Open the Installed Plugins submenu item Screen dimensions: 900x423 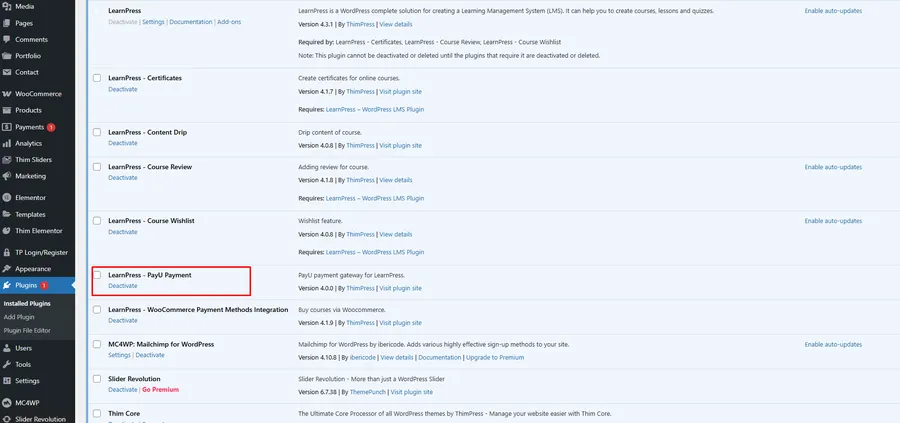27,302
